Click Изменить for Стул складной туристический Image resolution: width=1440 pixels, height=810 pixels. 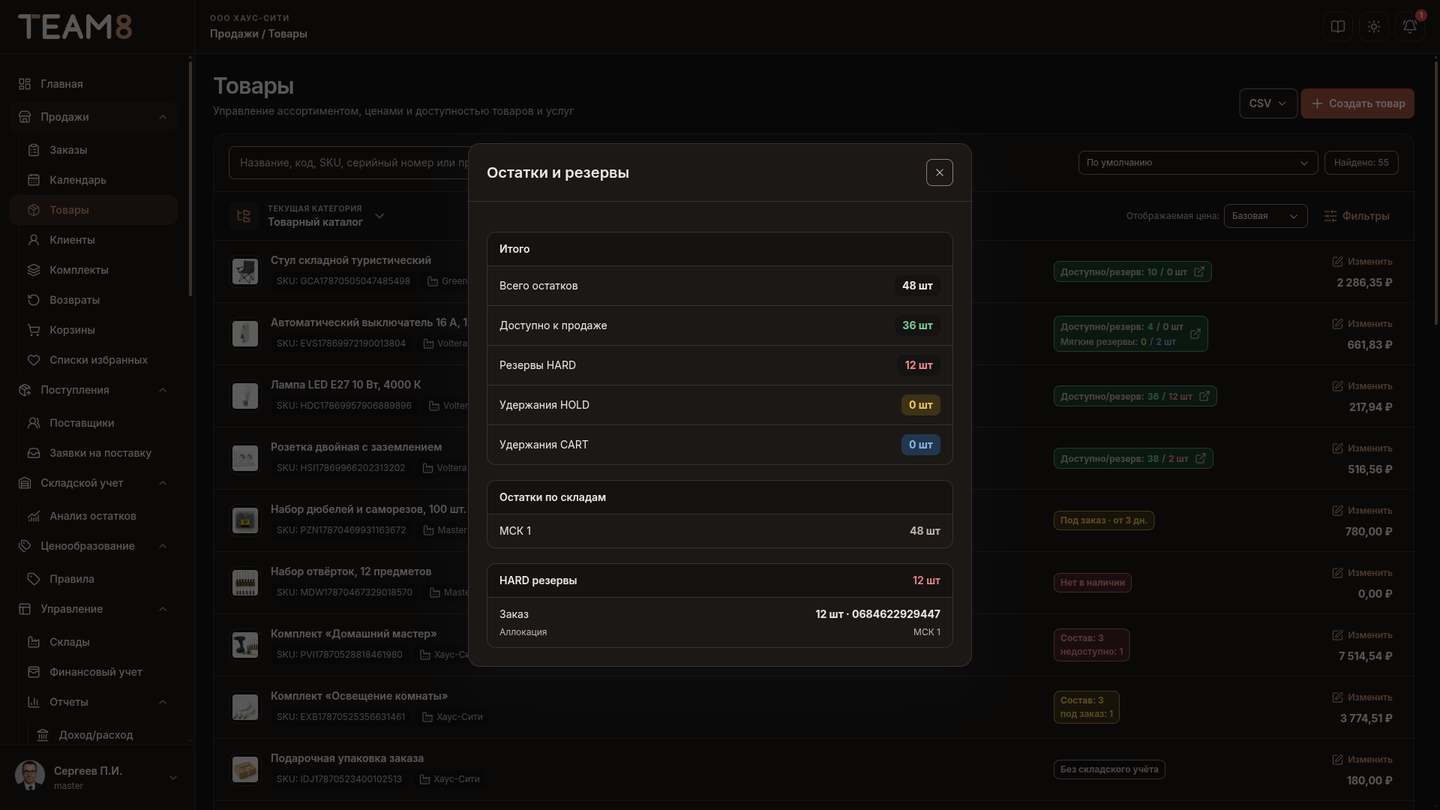click(1362, 261)
